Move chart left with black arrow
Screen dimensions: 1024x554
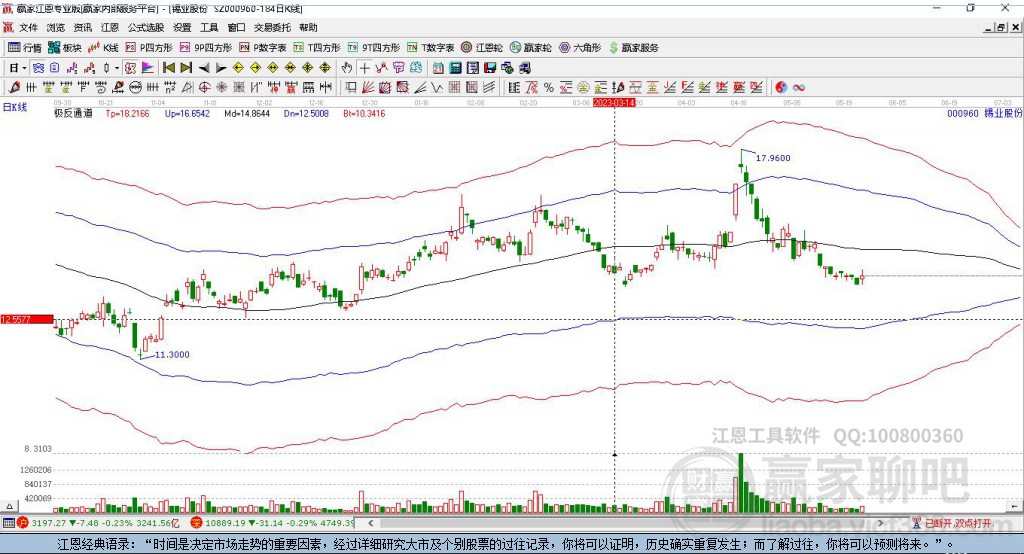point(204,68)
